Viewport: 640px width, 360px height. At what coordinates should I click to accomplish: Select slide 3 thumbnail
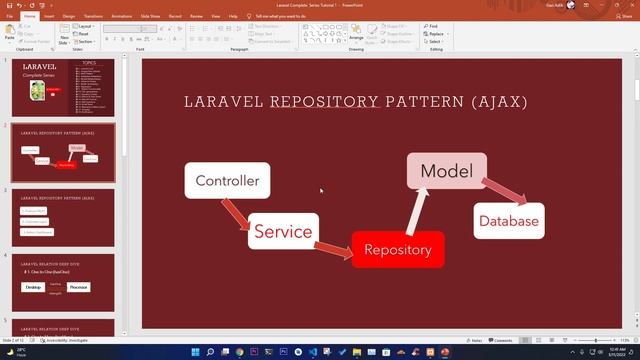tap(63, 218)
